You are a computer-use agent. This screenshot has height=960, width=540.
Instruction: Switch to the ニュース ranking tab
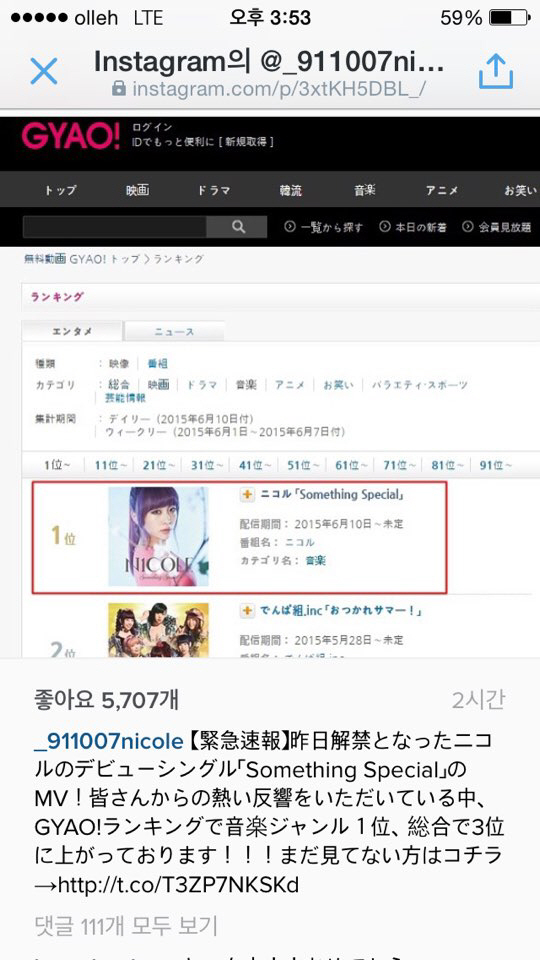tap(174, 332)
